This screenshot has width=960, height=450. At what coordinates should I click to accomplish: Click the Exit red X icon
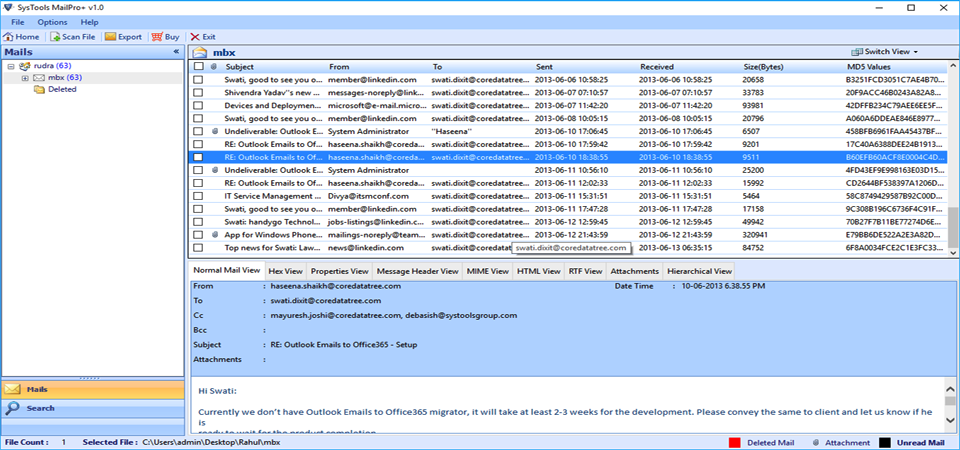coord(195,37)
